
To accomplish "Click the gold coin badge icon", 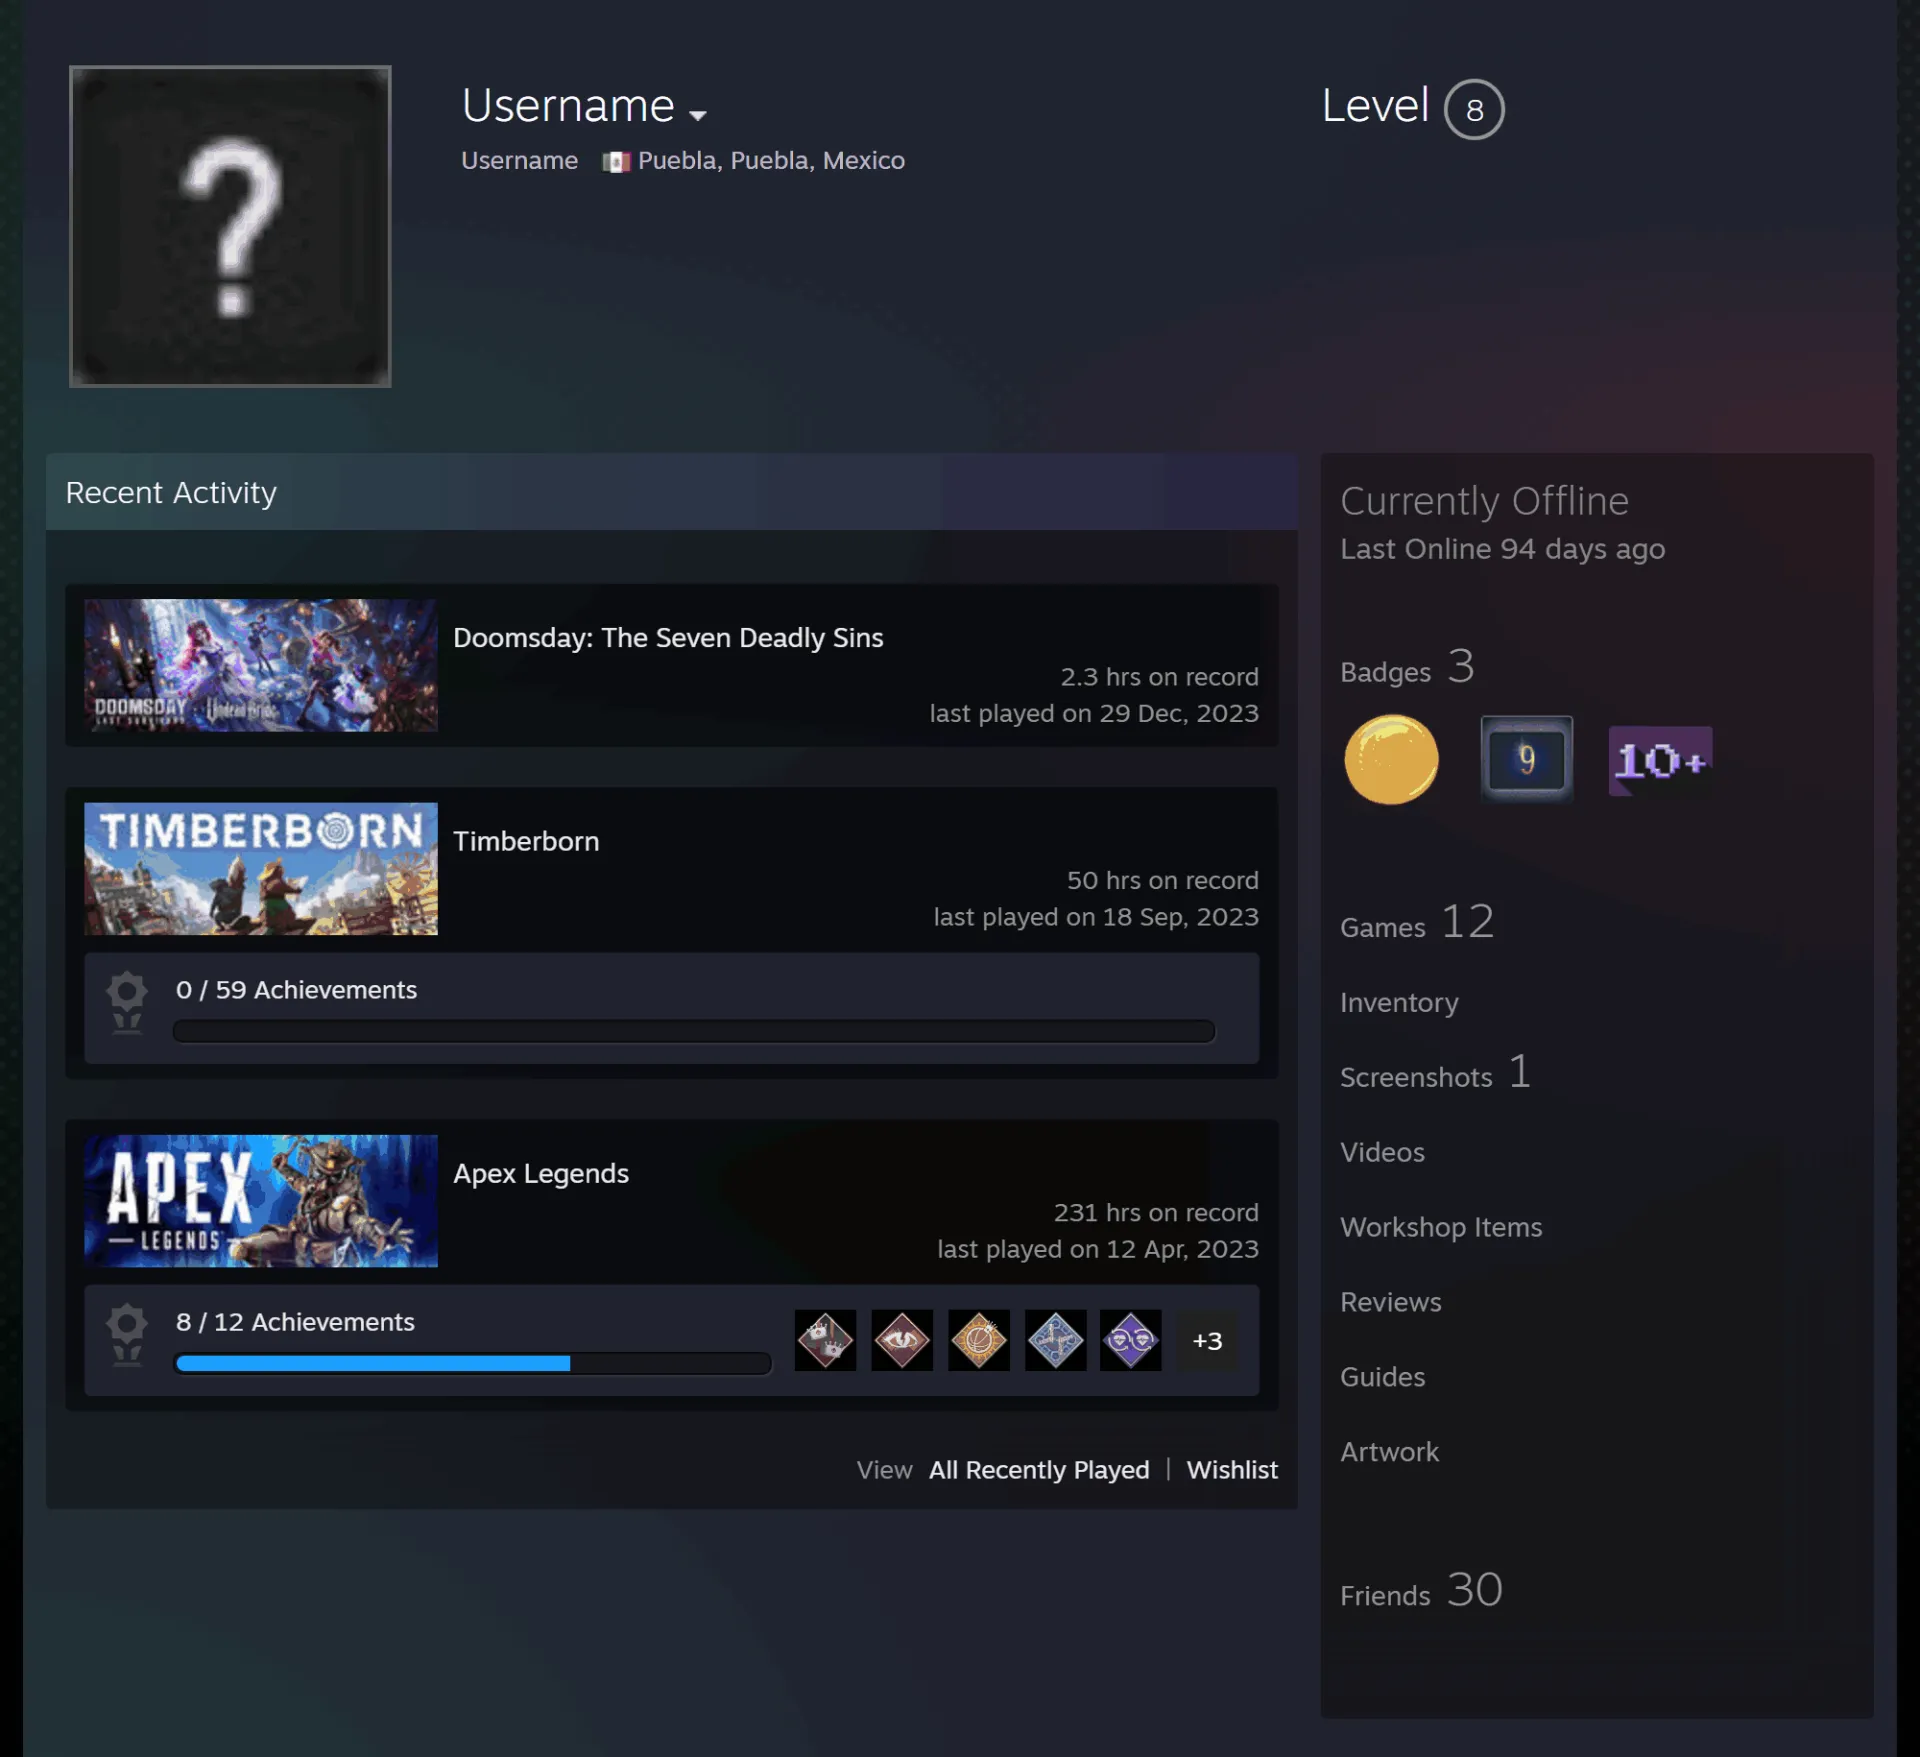I will (1391, 760).
